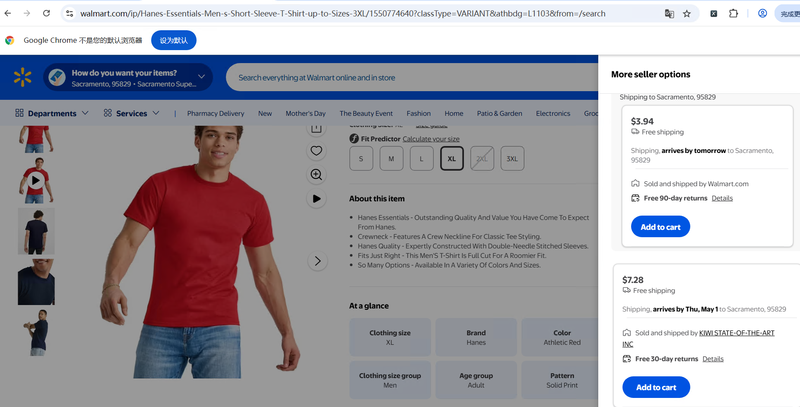Click the Color Athletic Red tile

(560, 337)
